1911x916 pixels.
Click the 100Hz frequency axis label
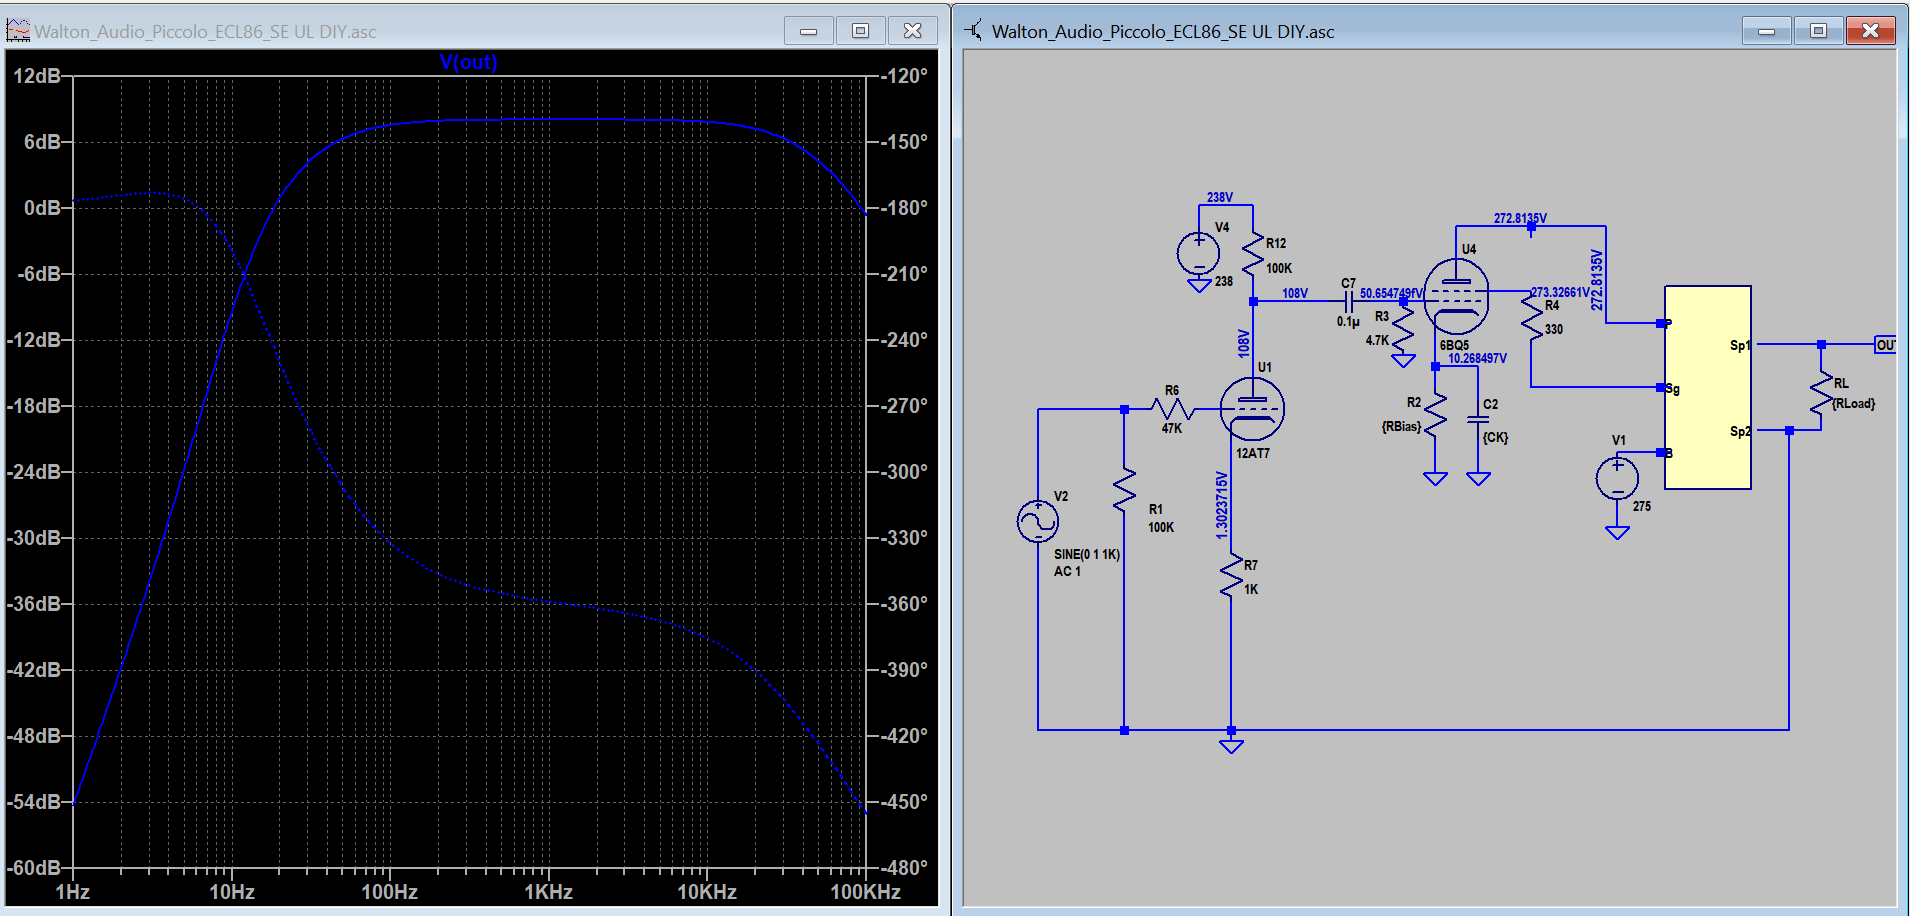coord(389,892)
